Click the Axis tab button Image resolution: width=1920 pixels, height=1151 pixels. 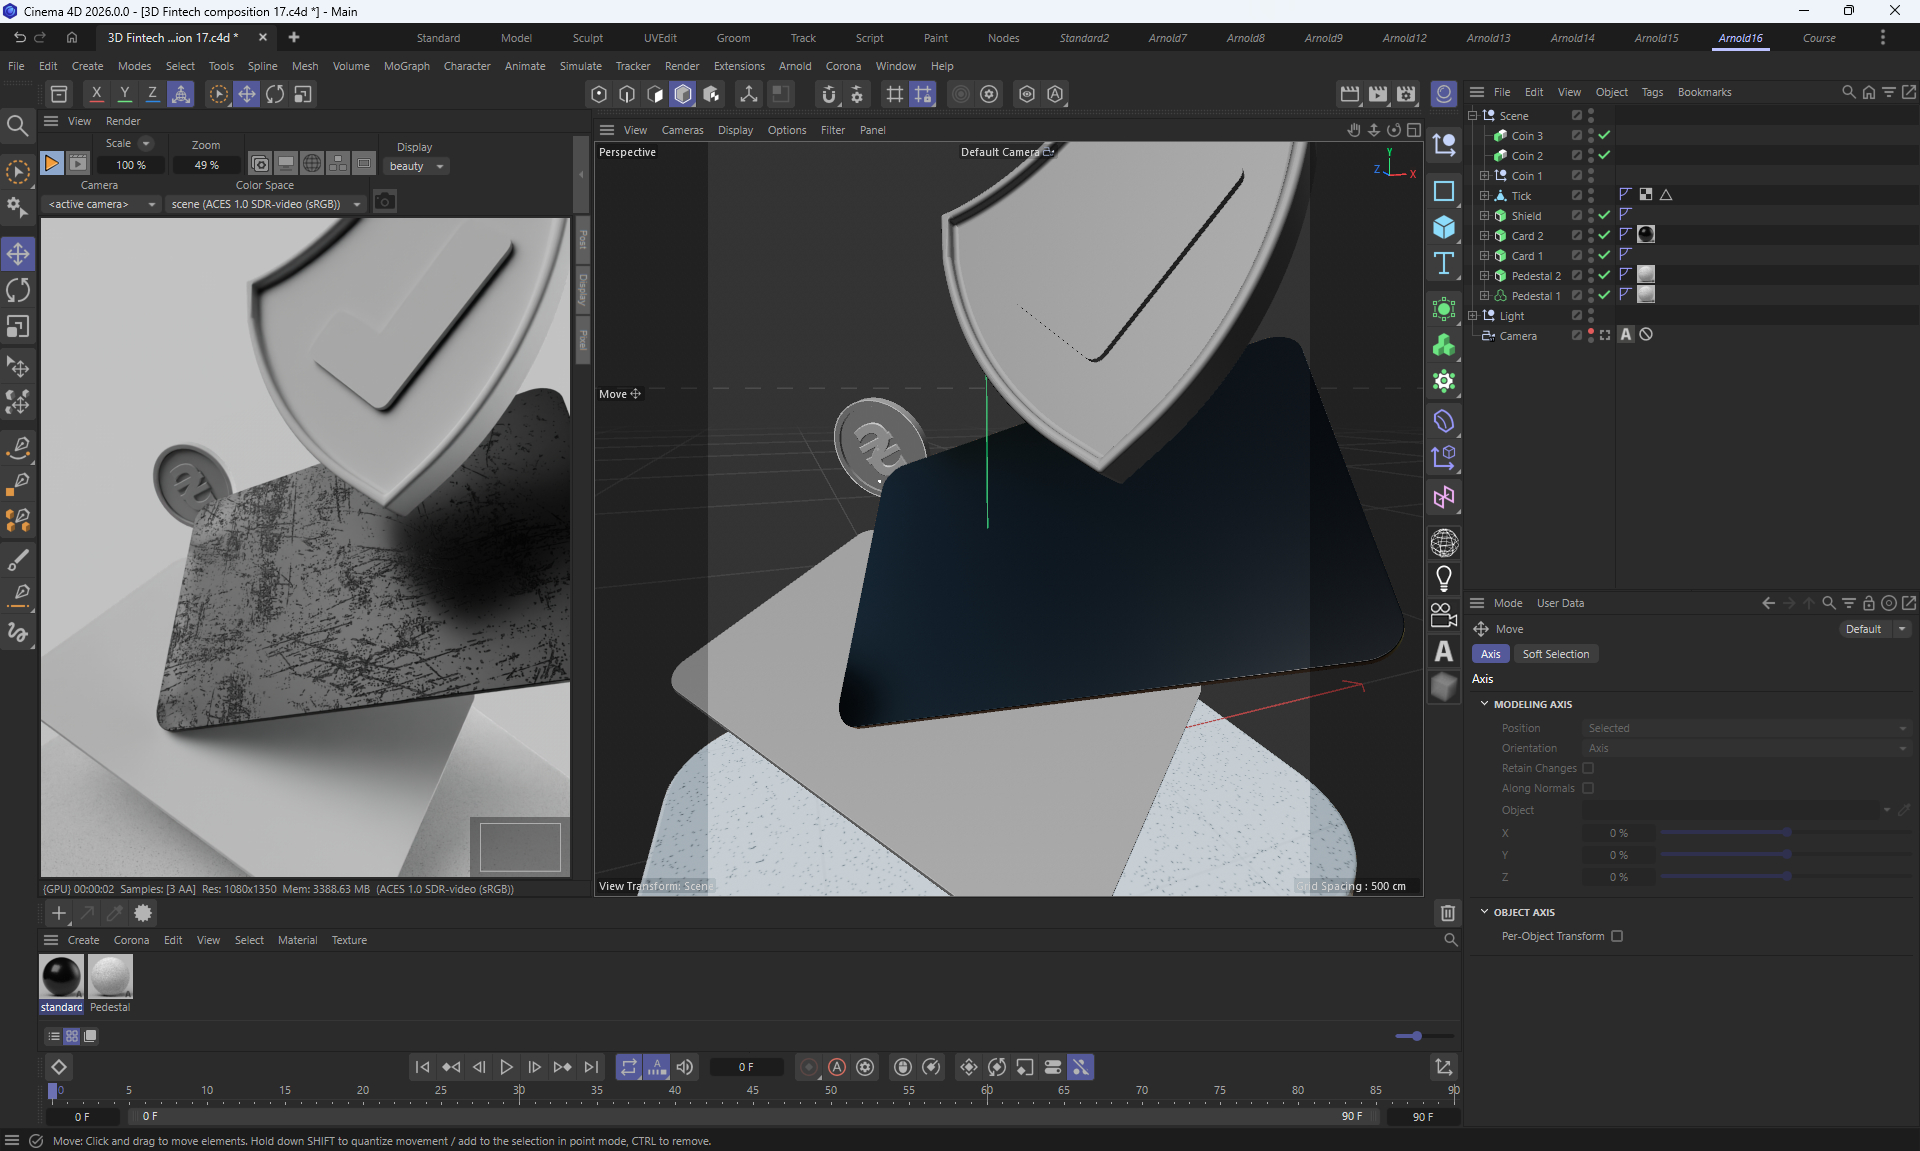coord(1490,654)
